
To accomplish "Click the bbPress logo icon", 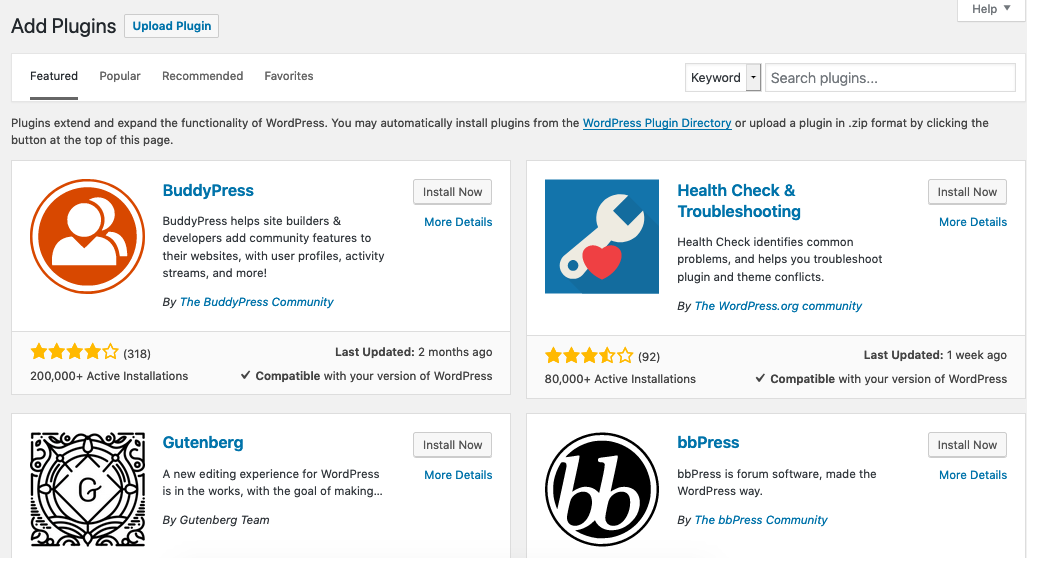I will (x=601, y=489).
